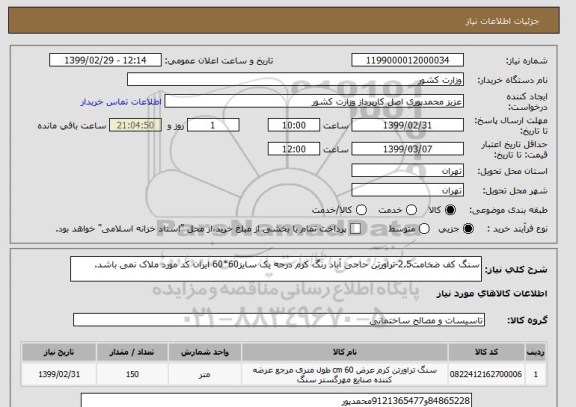Viewport: 576px width, 407px height.
Task: Click the remaining time field 21:04:50
Action: tap(136, 125)
